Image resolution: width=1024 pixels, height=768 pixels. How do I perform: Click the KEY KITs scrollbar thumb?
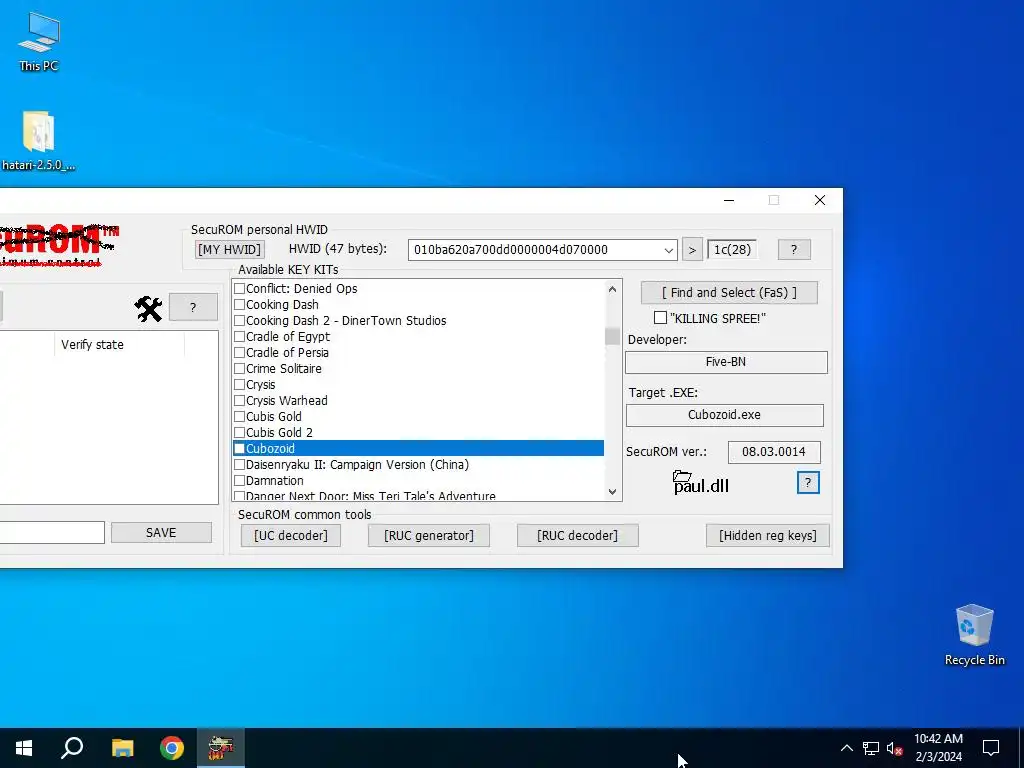click(x=612, y=336)
